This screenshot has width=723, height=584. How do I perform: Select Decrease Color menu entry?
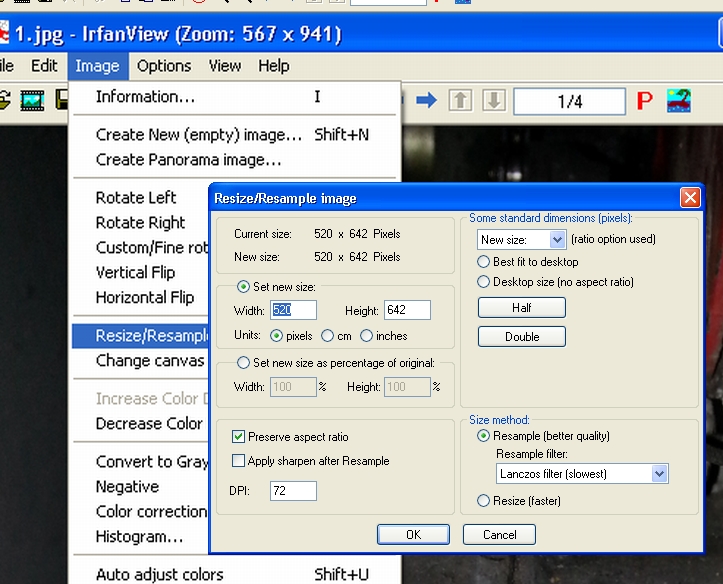pos(140,424)
